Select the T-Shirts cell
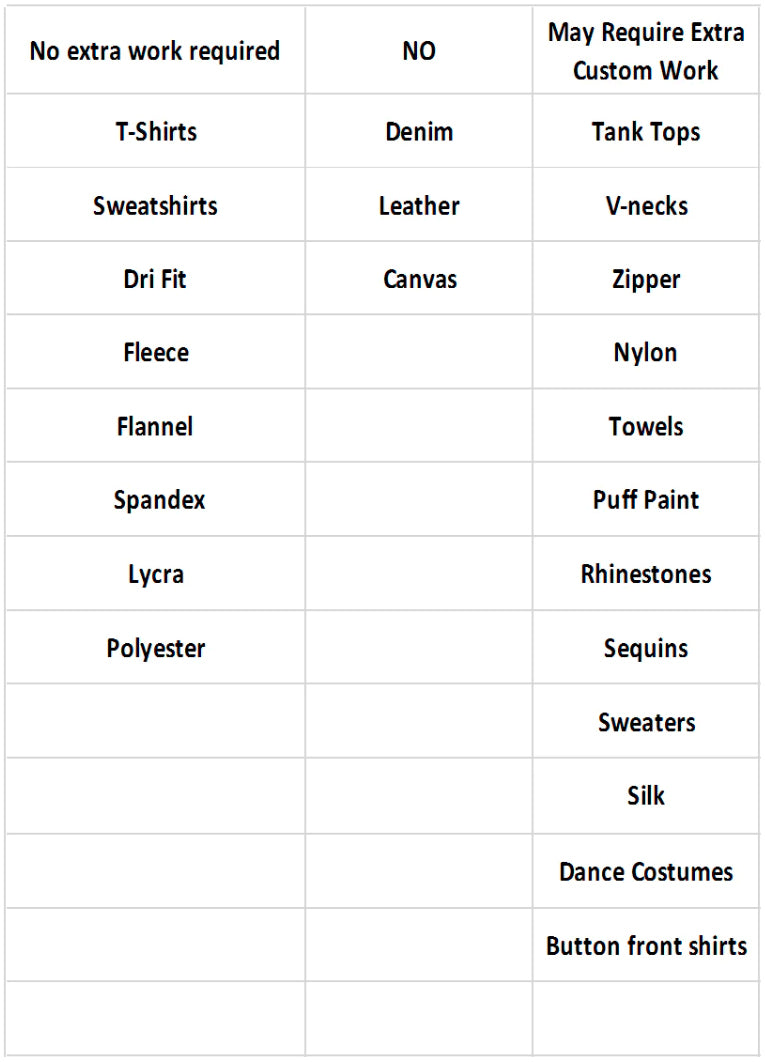 [x=155, y=132]
